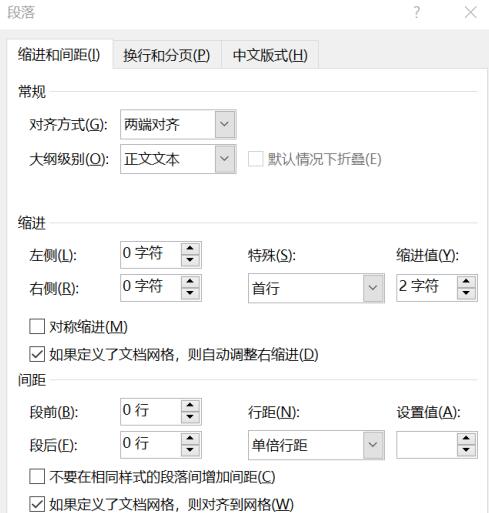Enable 对称缩进(M) checkbox
Screen dimensions: 489x513
(x=37, y=327)
